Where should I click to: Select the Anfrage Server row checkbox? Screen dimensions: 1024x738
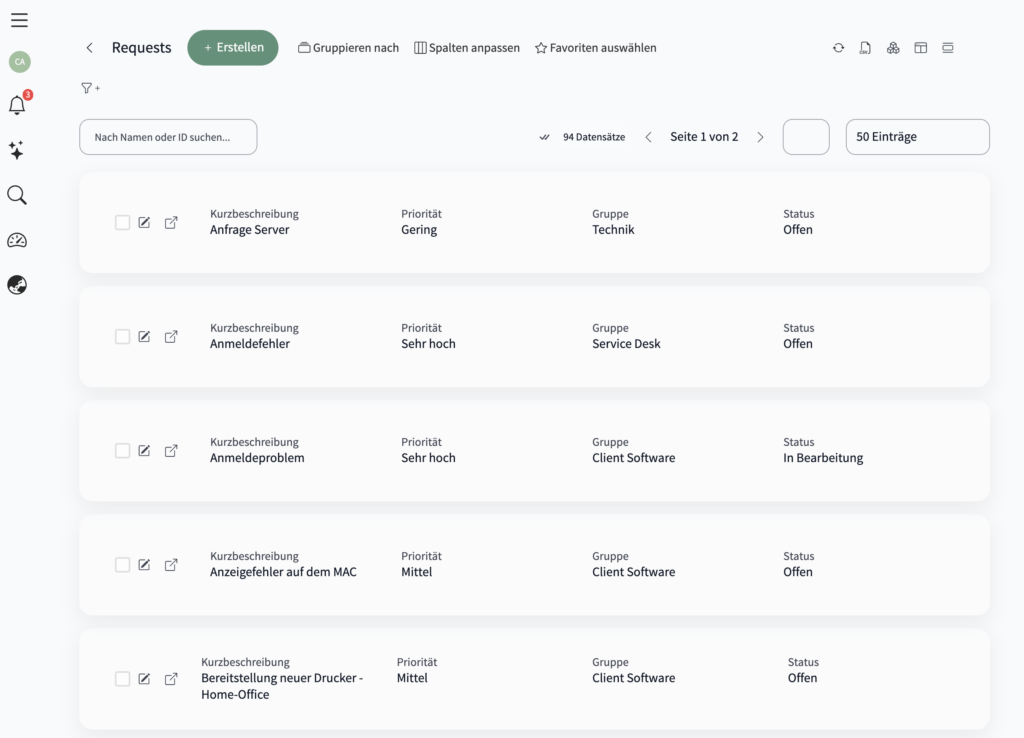122,223
